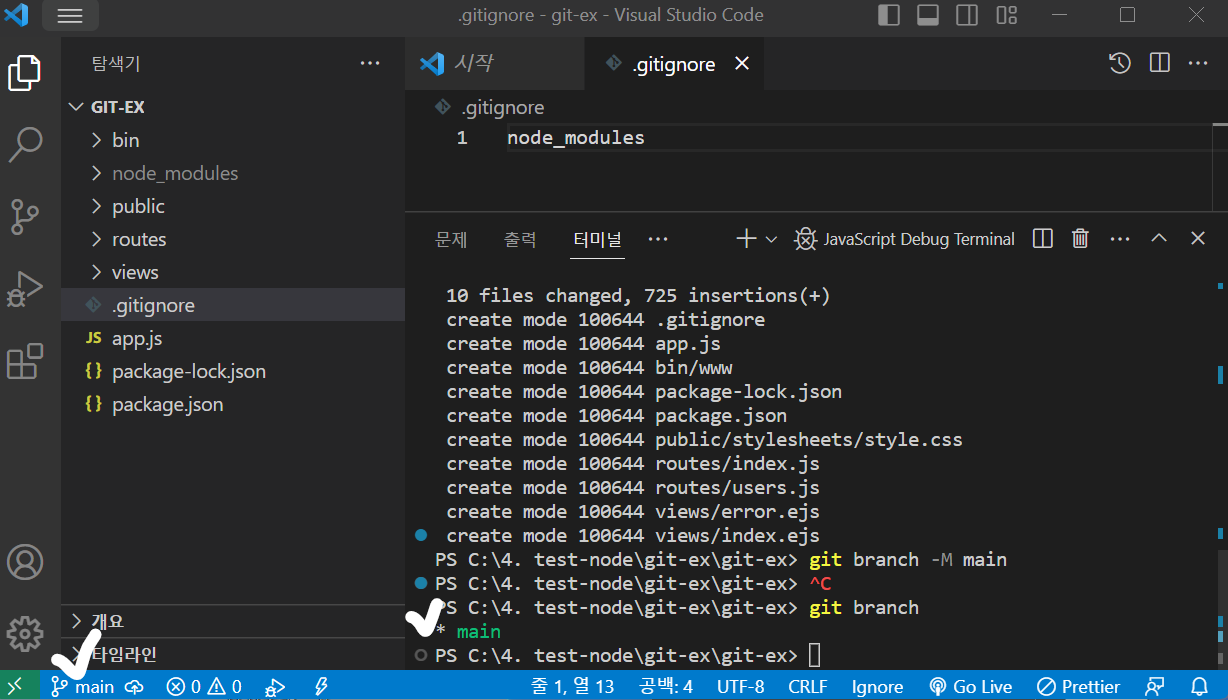Change language mode via Ignore

point(877,687)
